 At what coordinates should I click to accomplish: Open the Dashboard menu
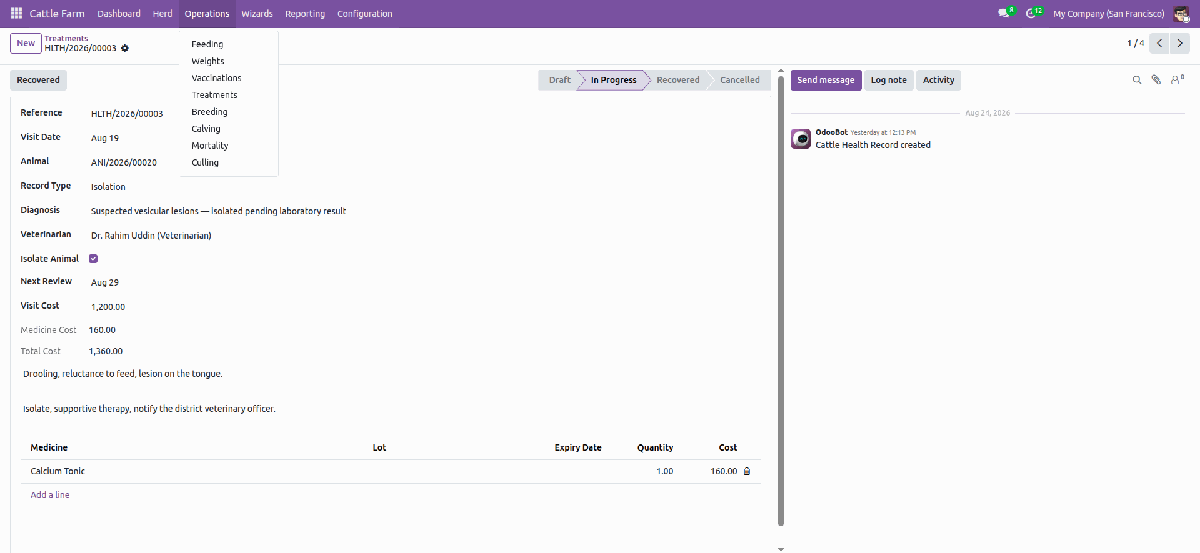(119, 14)
